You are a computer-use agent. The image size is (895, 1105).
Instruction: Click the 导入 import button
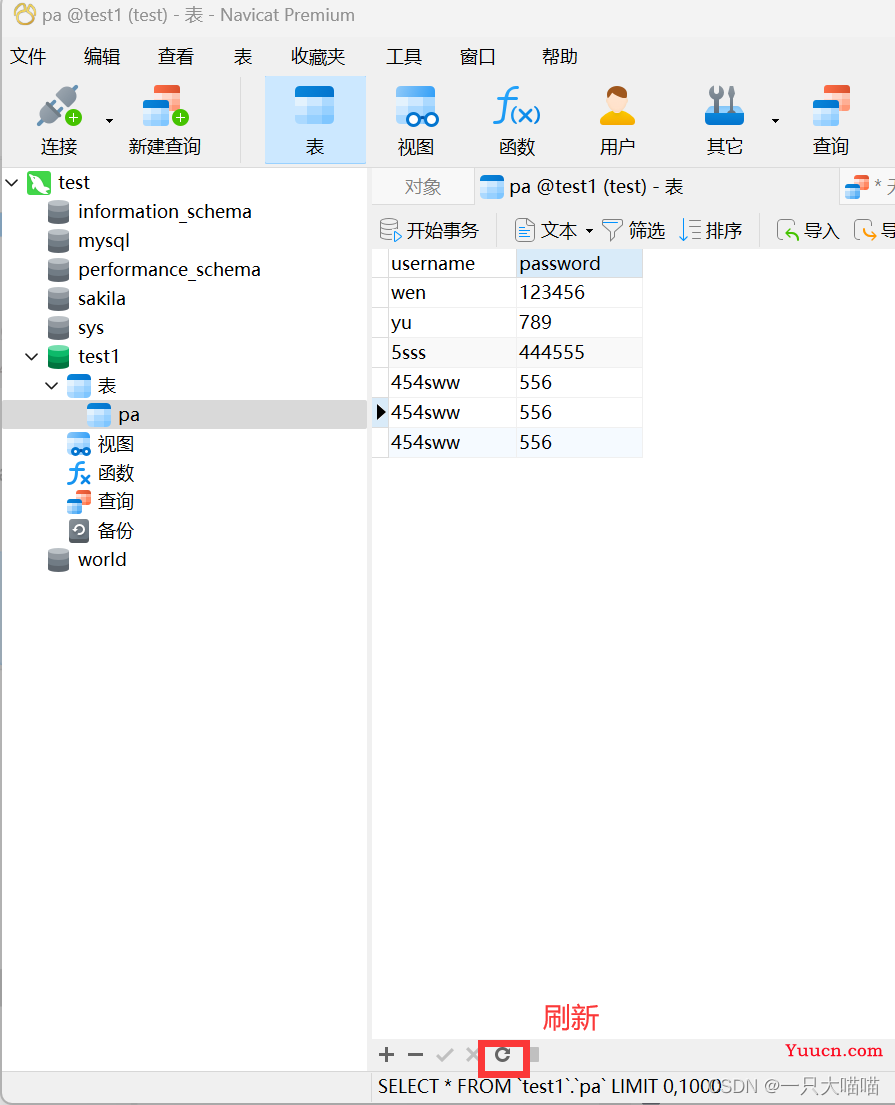[x=808, y=230]
